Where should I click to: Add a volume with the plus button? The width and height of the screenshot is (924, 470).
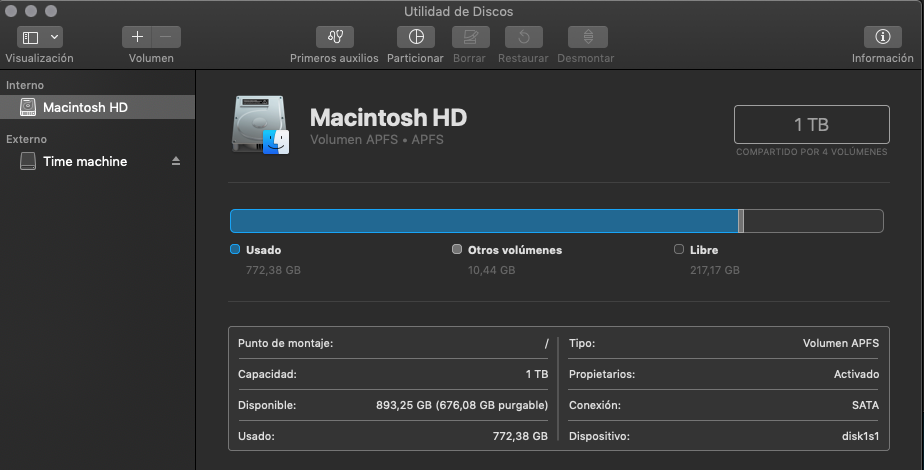click(137, 37)
